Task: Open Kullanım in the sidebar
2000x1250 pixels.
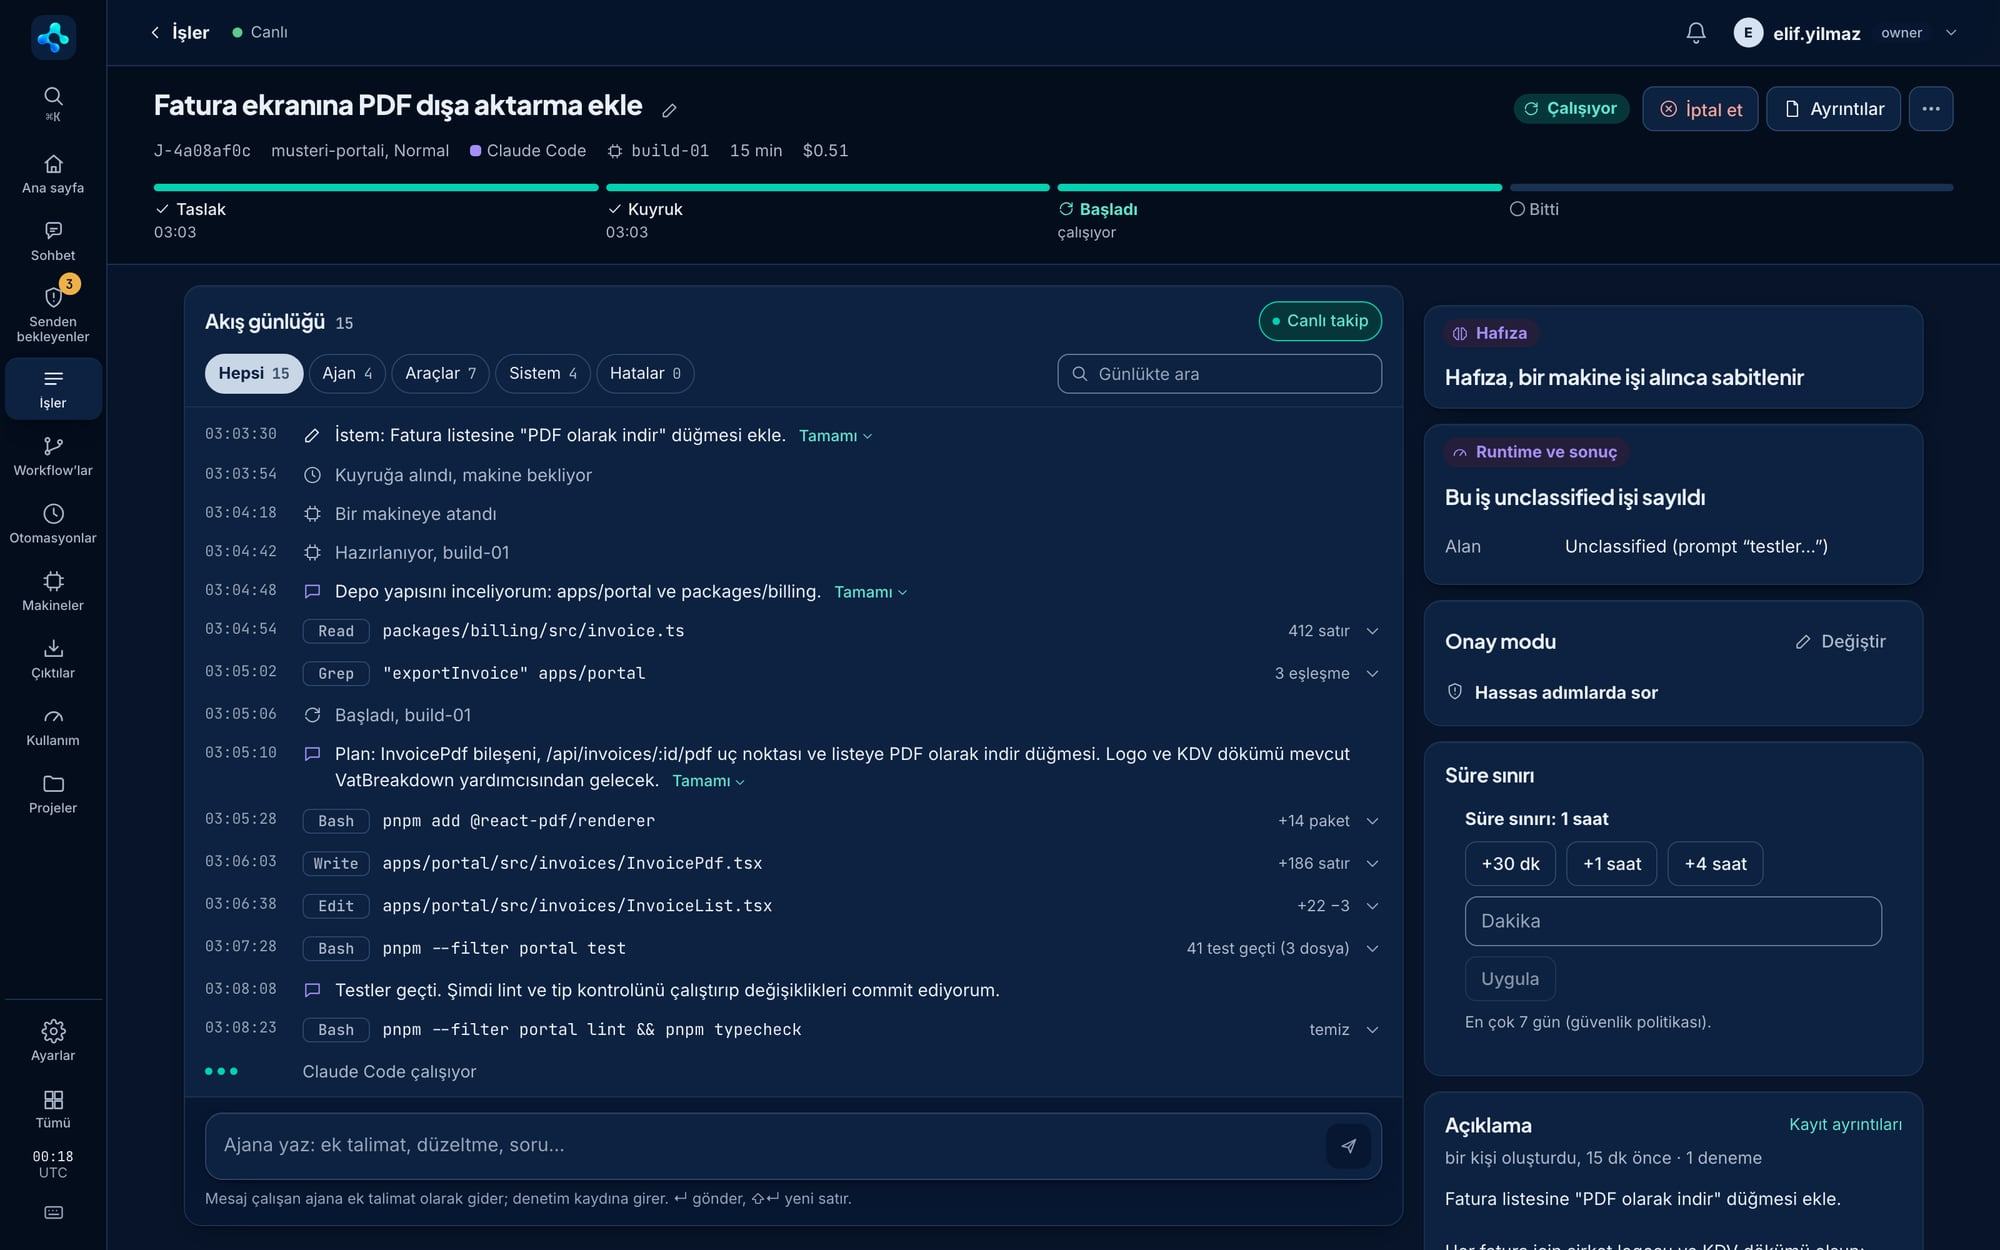Action: click(53, 726)
